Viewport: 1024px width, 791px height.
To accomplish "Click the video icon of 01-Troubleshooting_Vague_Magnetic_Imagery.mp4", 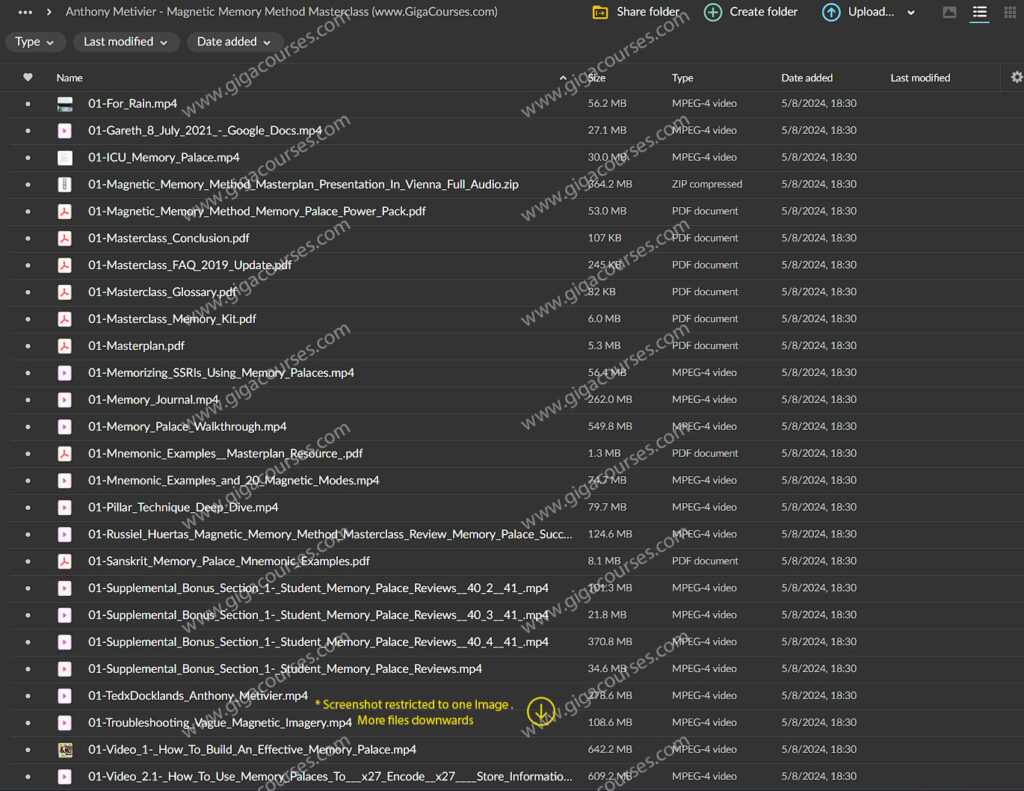I will pos(65,722).
